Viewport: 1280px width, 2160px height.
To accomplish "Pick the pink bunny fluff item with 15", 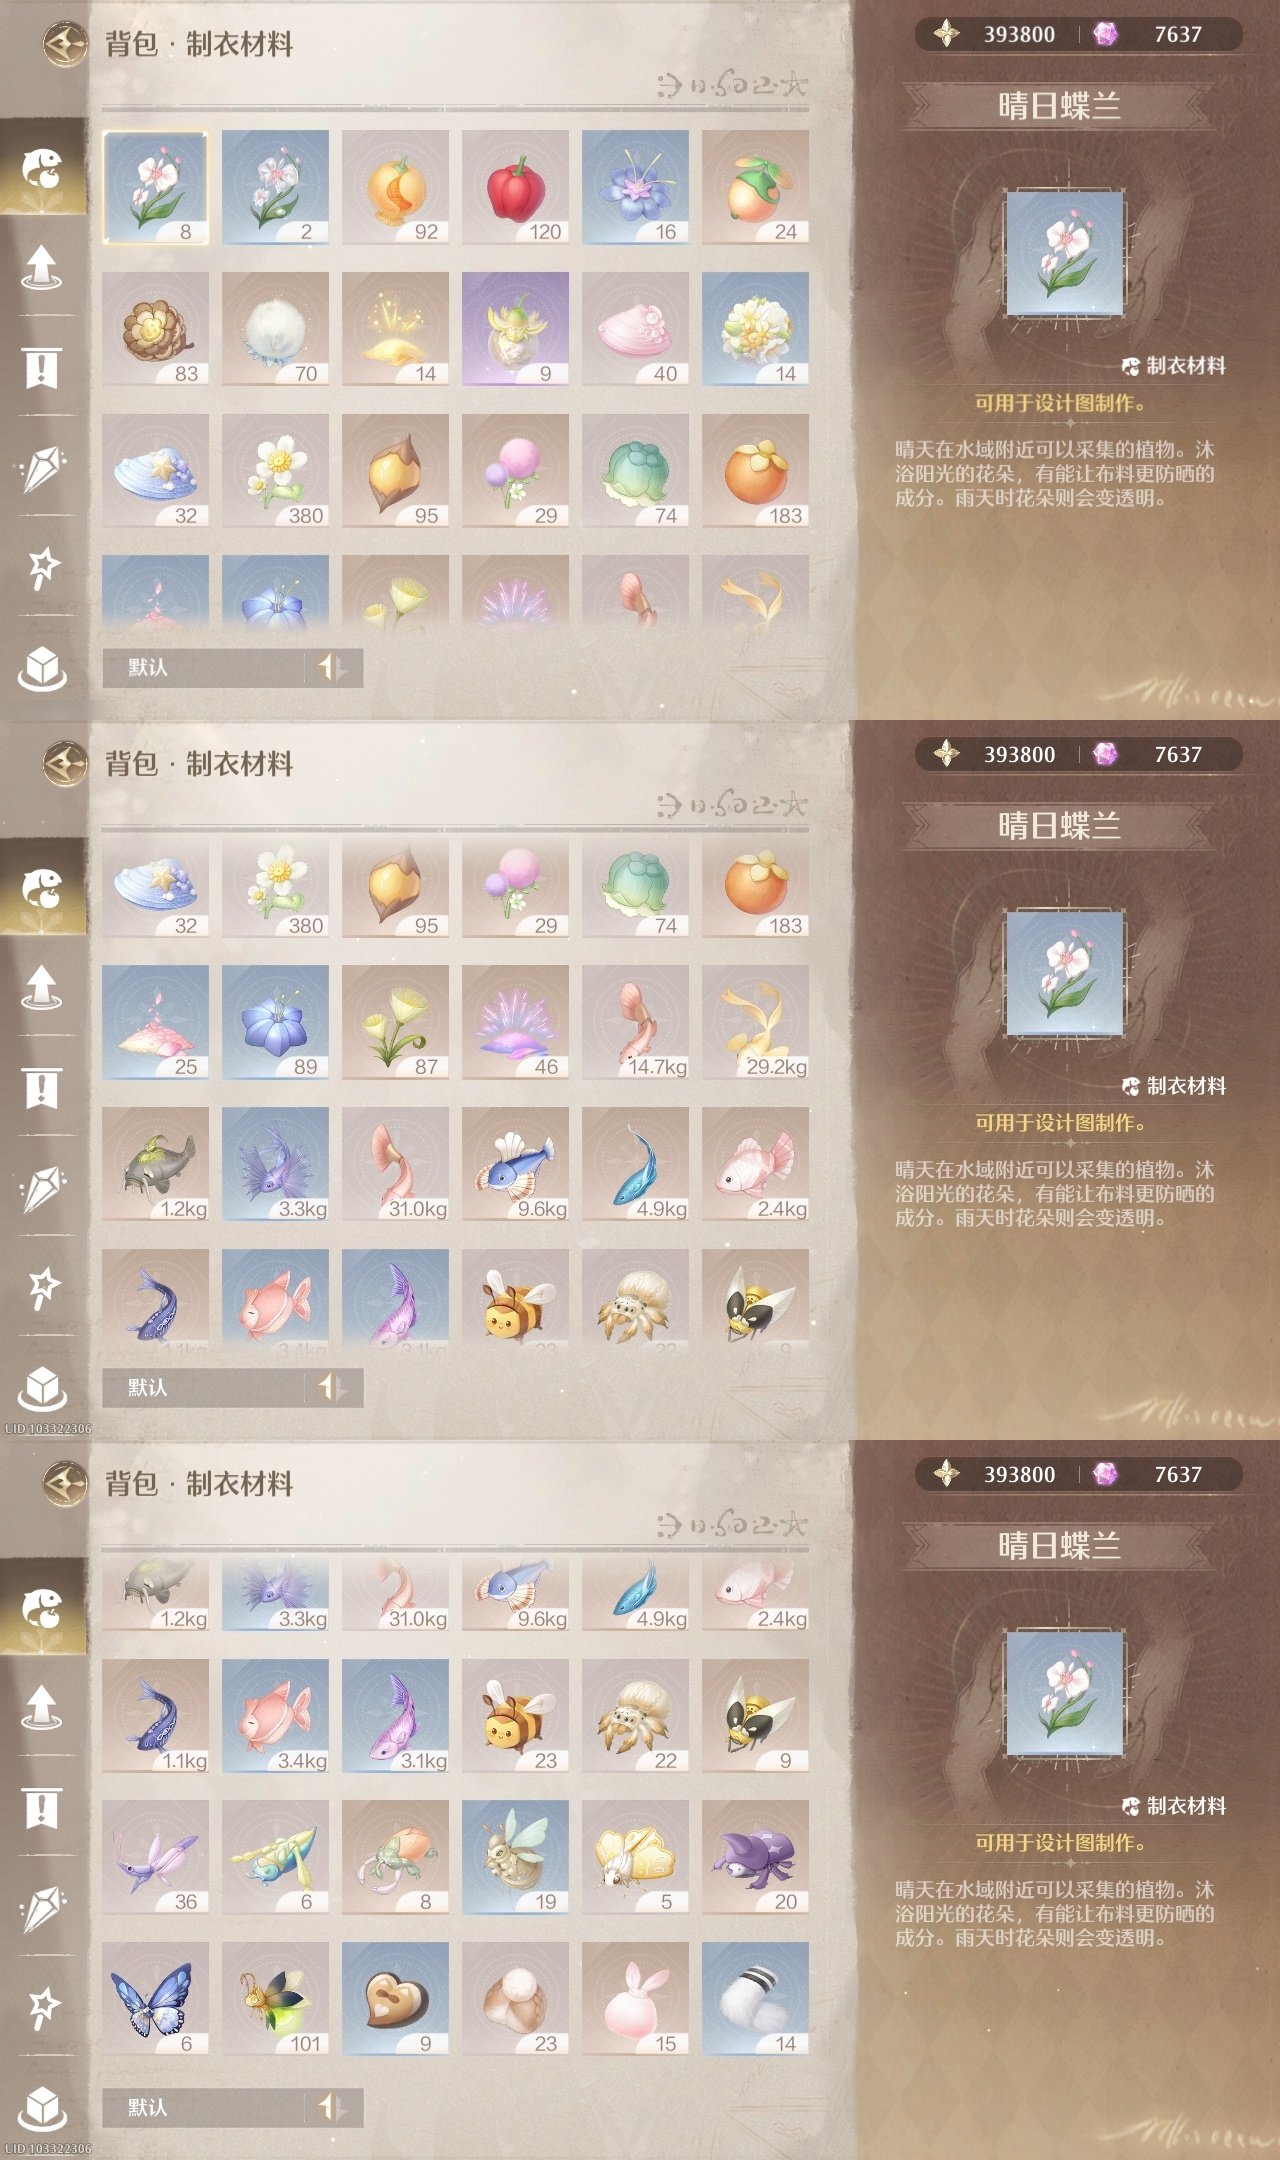I will (635, 1999).
